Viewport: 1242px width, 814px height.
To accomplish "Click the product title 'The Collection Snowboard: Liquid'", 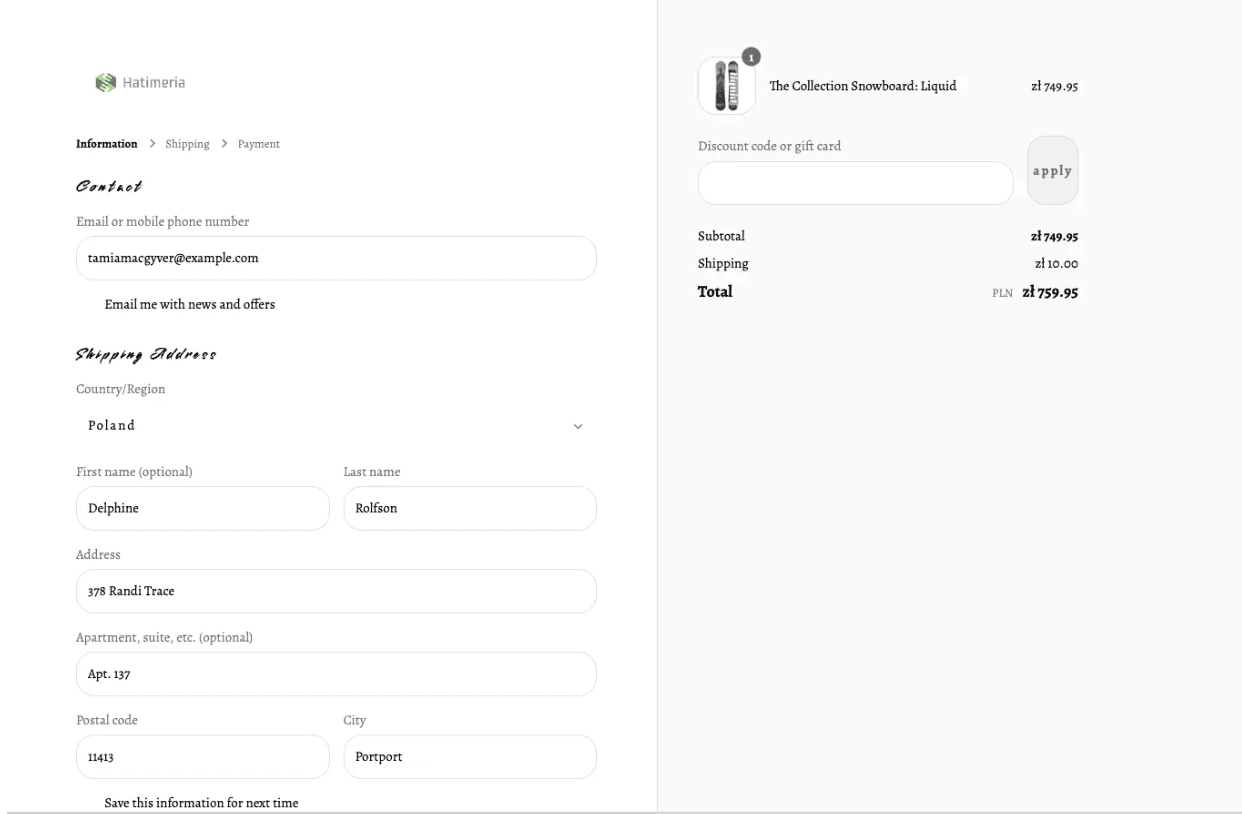I will (862, 86).
